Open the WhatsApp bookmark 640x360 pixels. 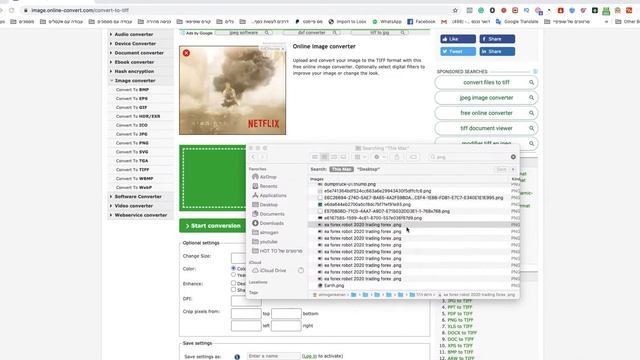click(387, 22)
